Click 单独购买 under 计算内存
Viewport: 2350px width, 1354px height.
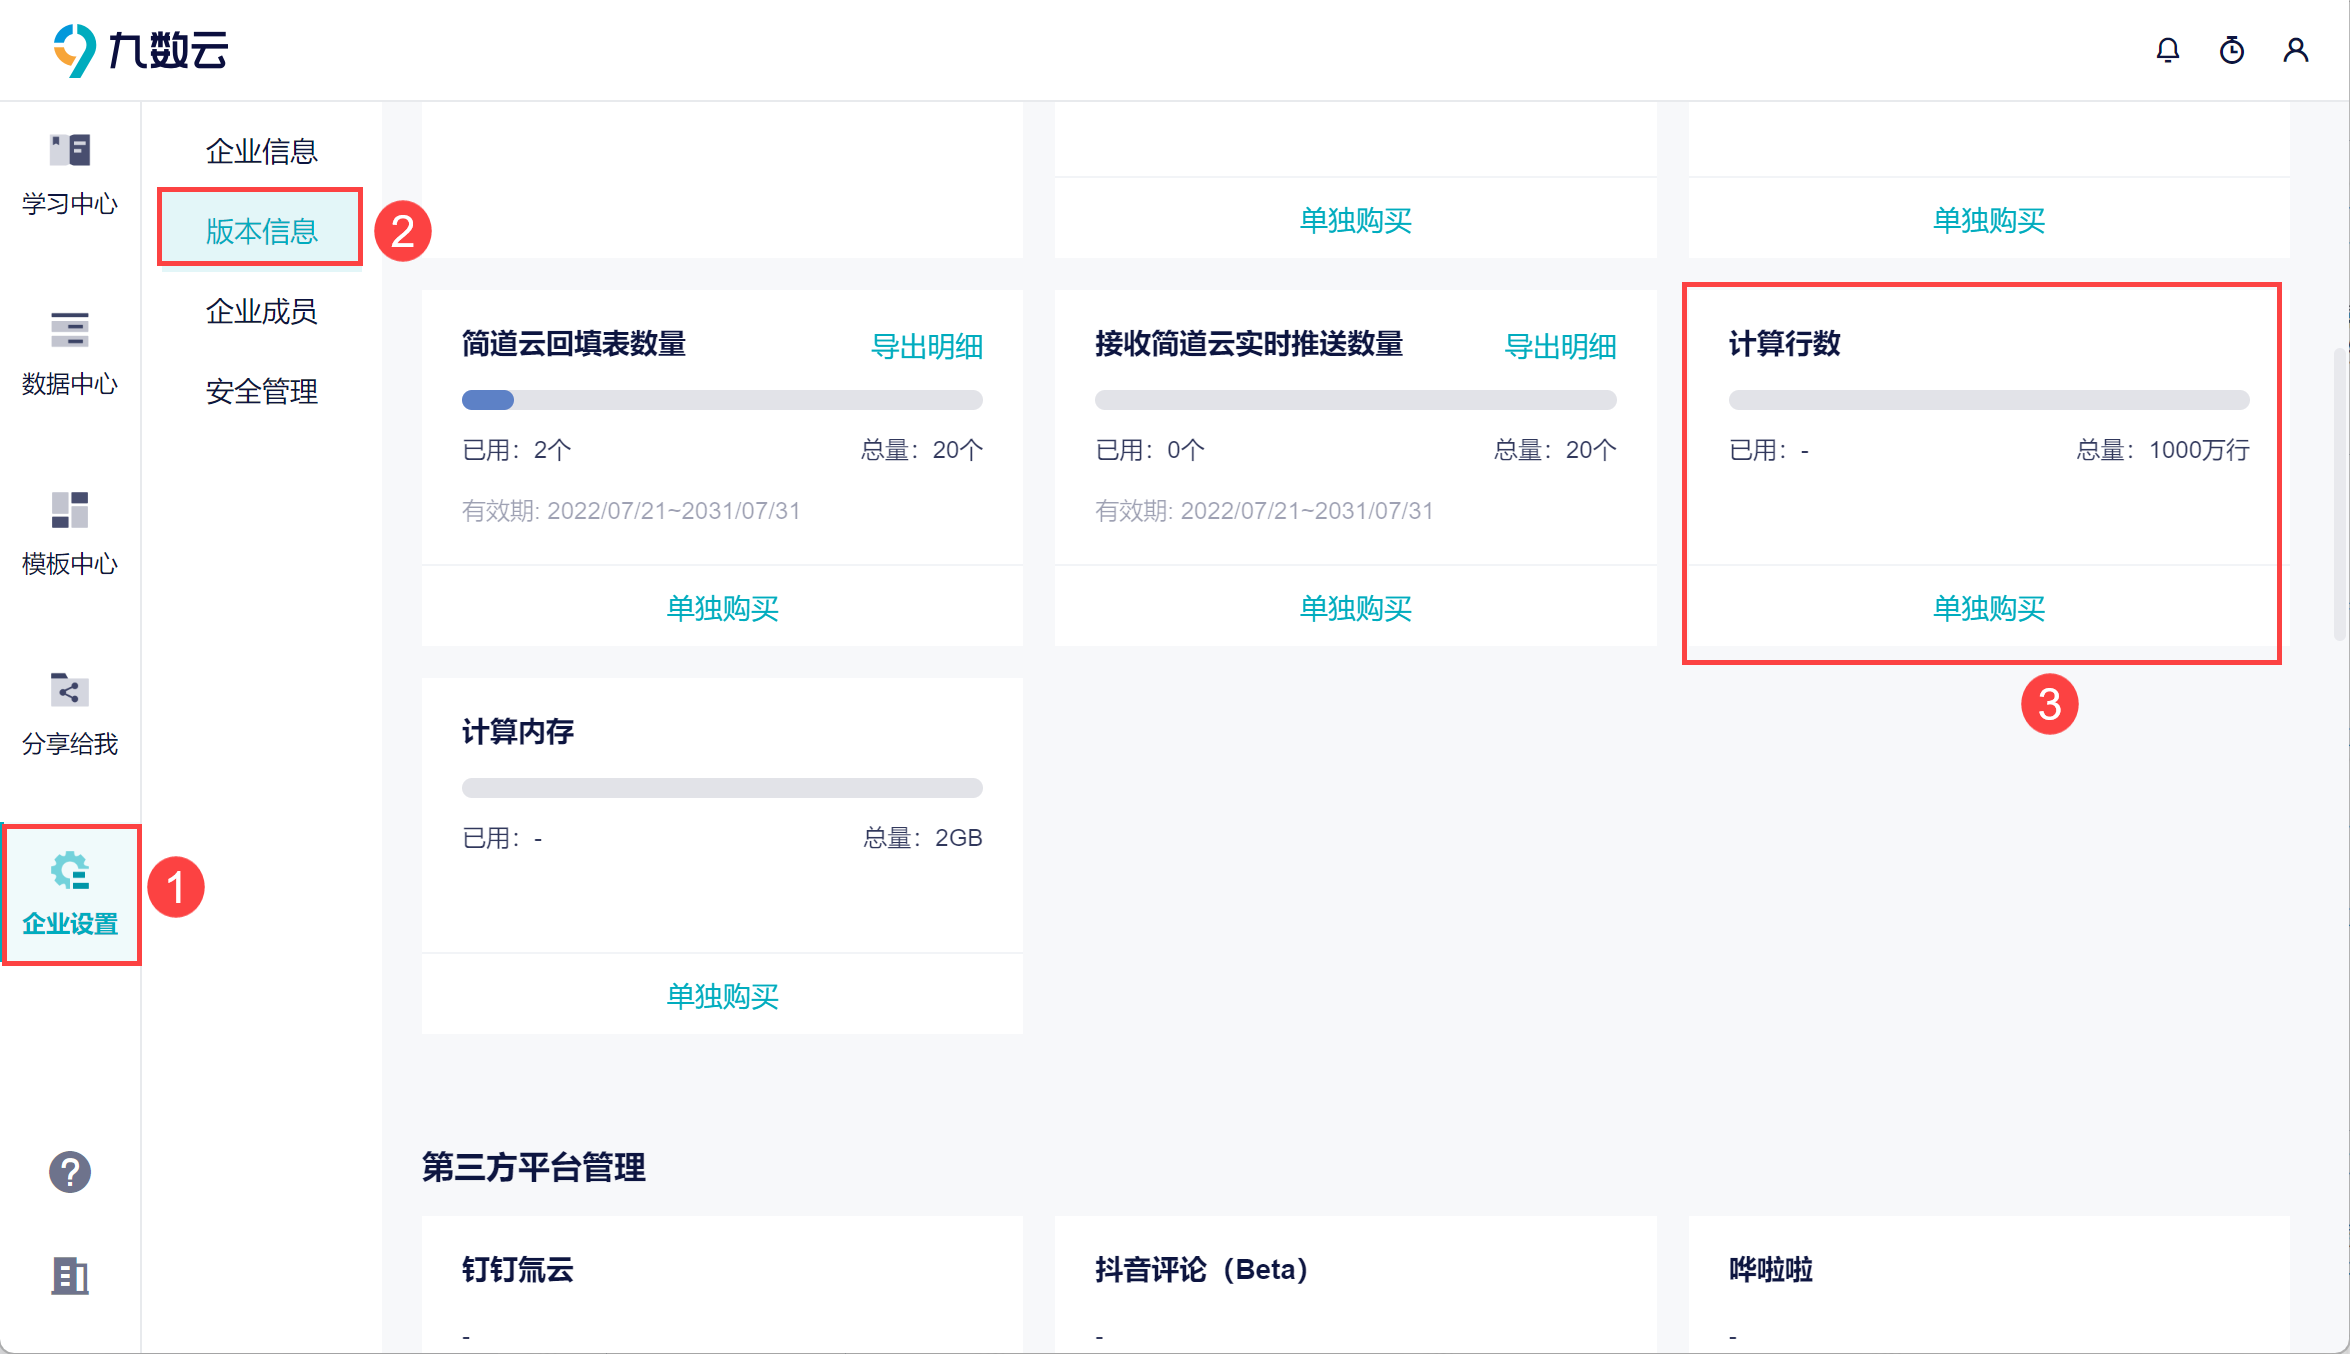pos(722,996)
